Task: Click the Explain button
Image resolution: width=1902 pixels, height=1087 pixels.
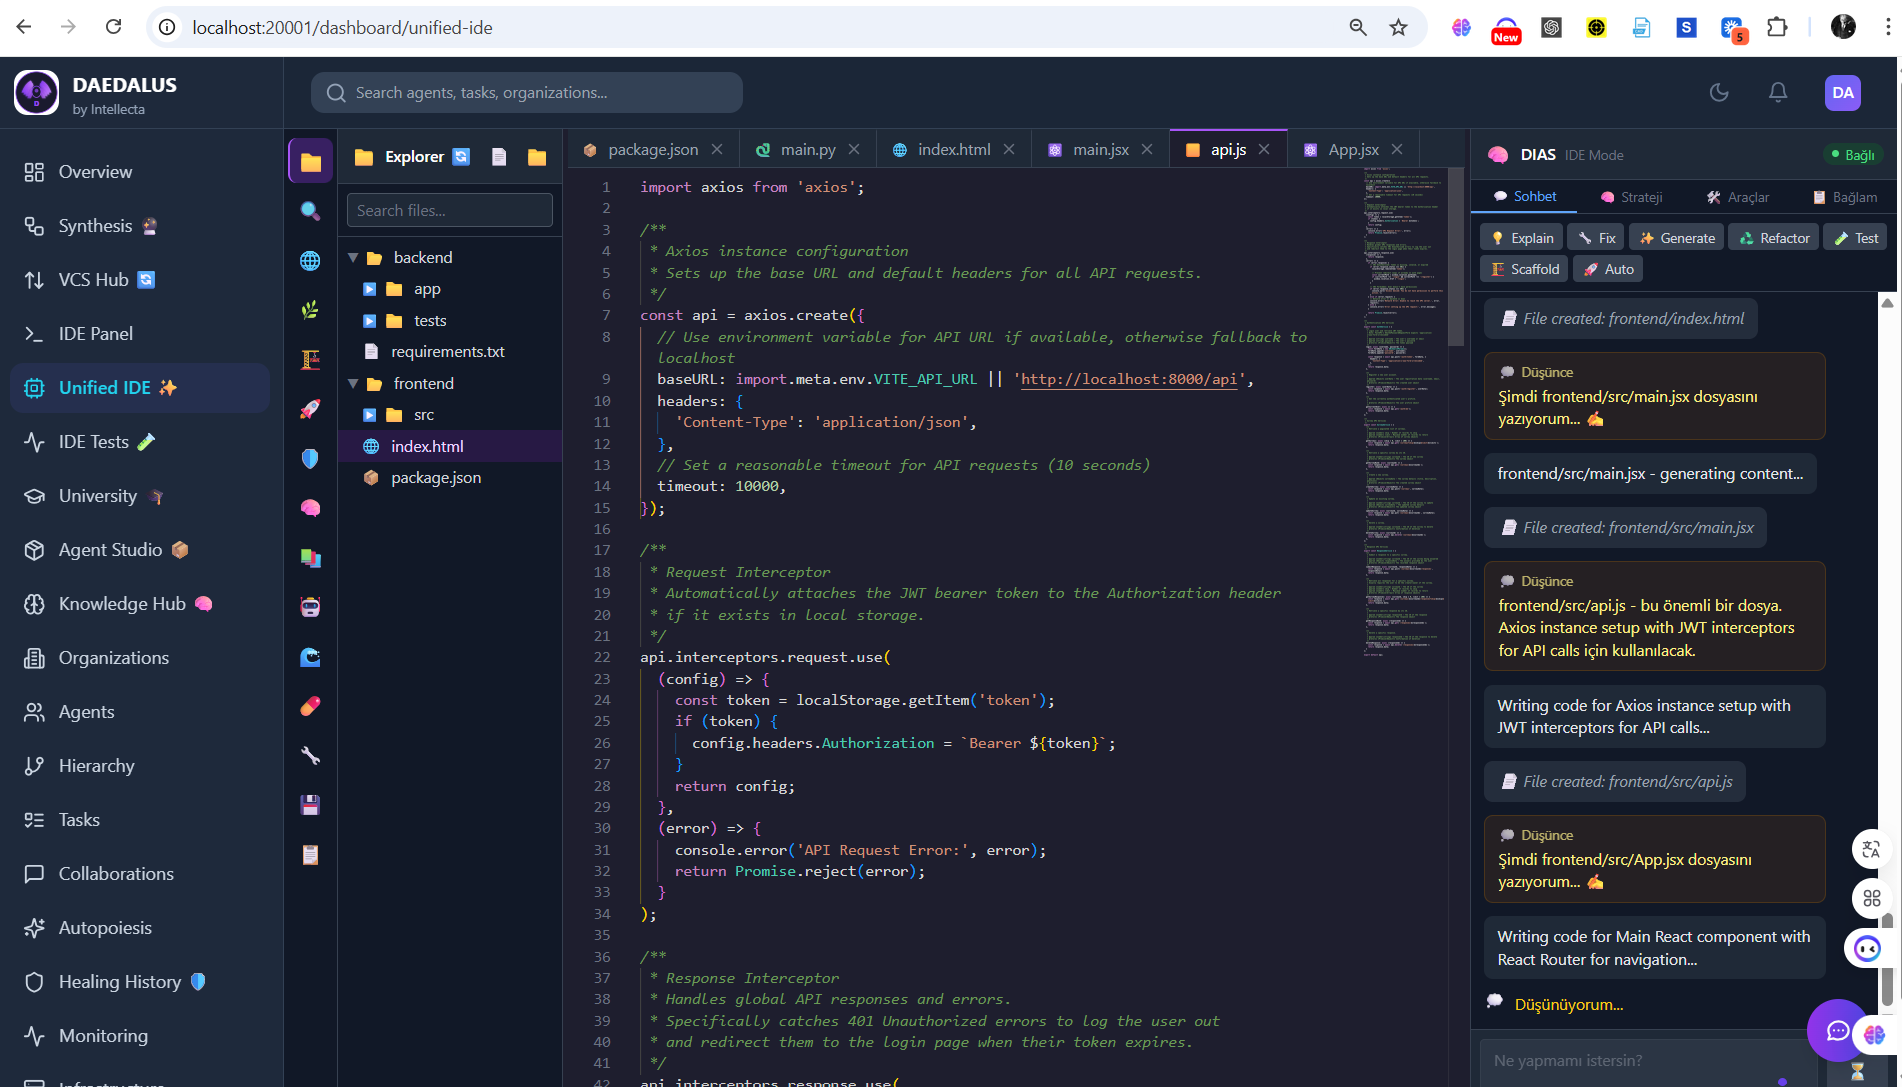Action: [x=1521, y=238]
